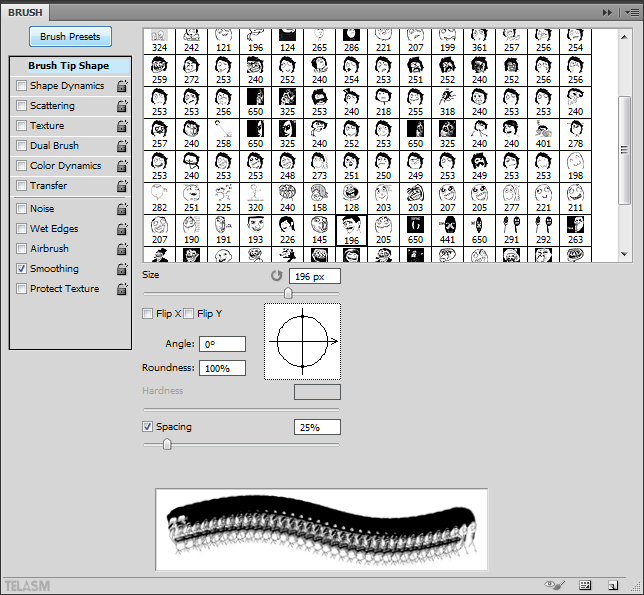
Task: Enable the Color Dynamics checkbox
Action: click(x=21, y=165)
